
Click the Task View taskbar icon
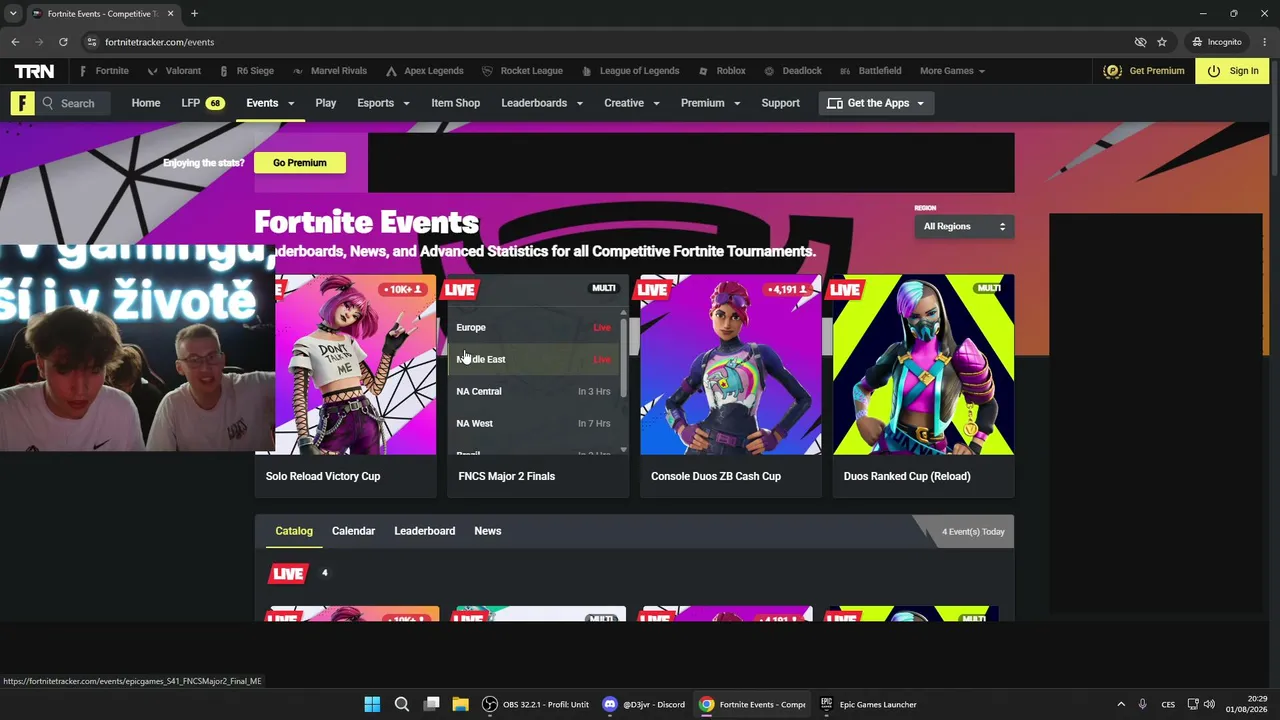click(x=431, y=704)
